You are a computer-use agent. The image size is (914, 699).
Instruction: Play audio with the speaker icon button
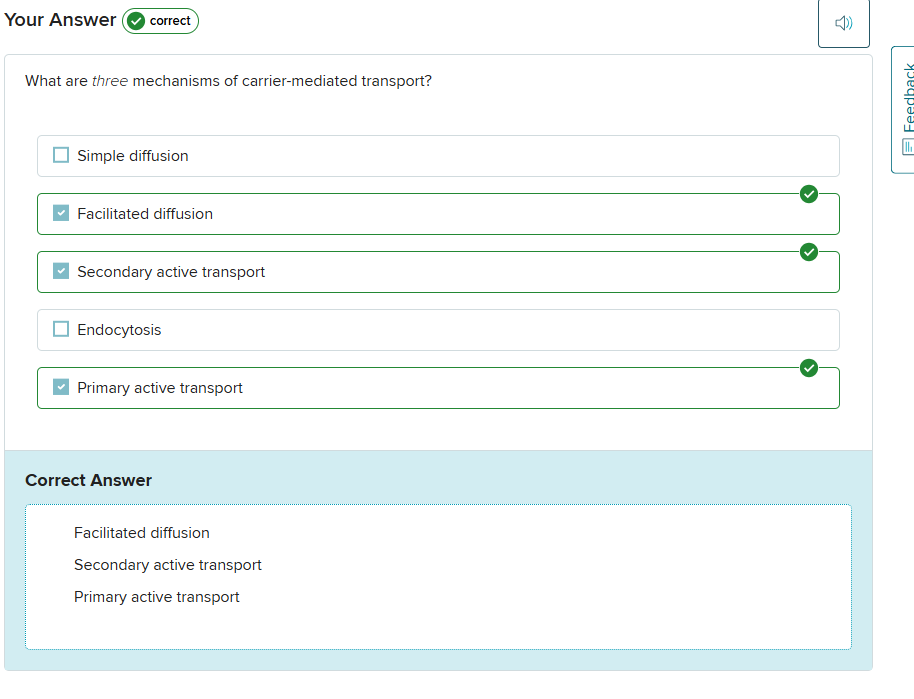click(x=843, y=23)
